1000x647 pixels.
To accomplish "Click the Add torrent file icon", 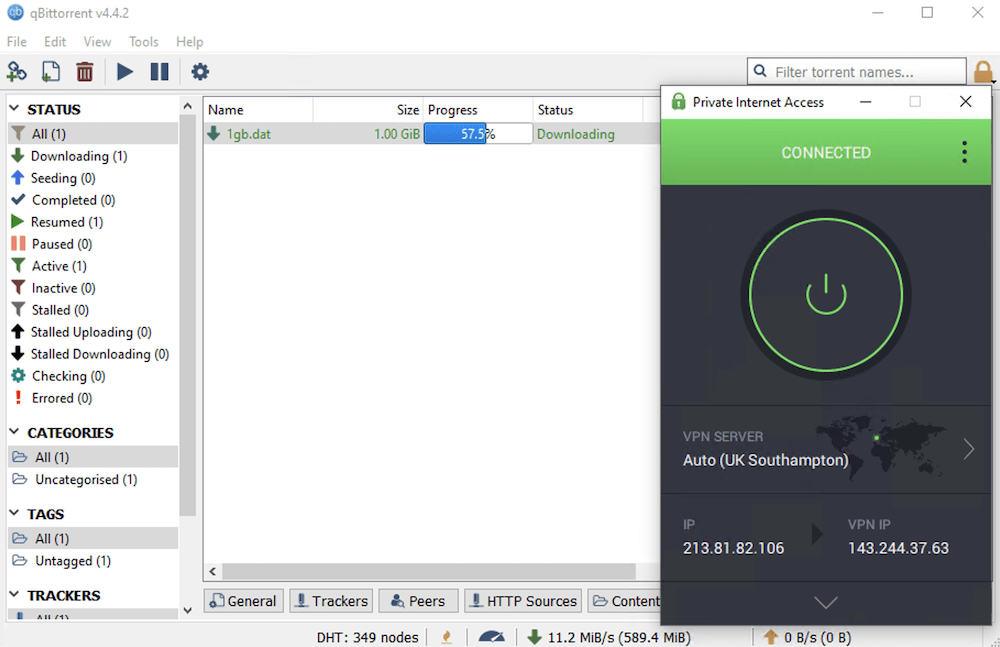I will (x=50, y=71).
